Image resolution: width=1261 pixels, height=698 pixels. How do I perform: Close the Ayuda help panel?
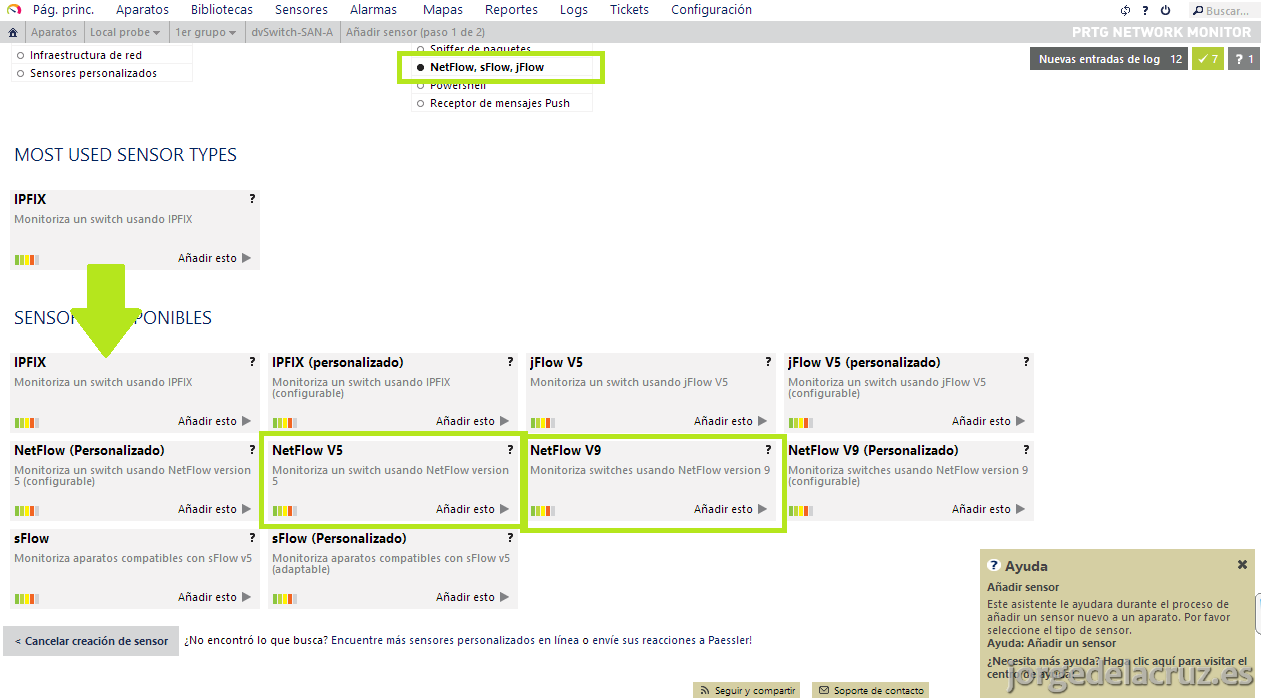coord(1242,565)
